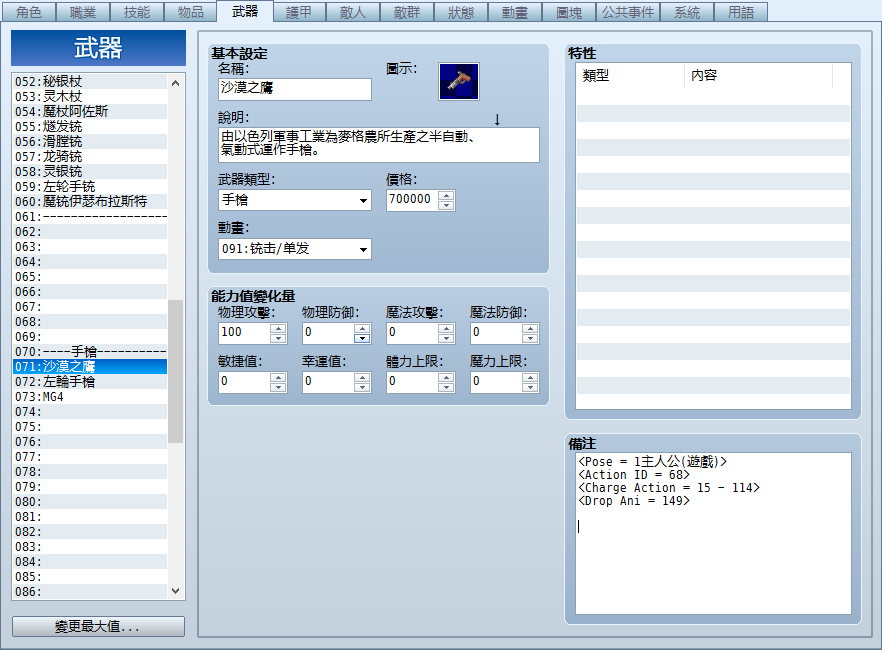Go to the 系統 tab

click(687, 12)
